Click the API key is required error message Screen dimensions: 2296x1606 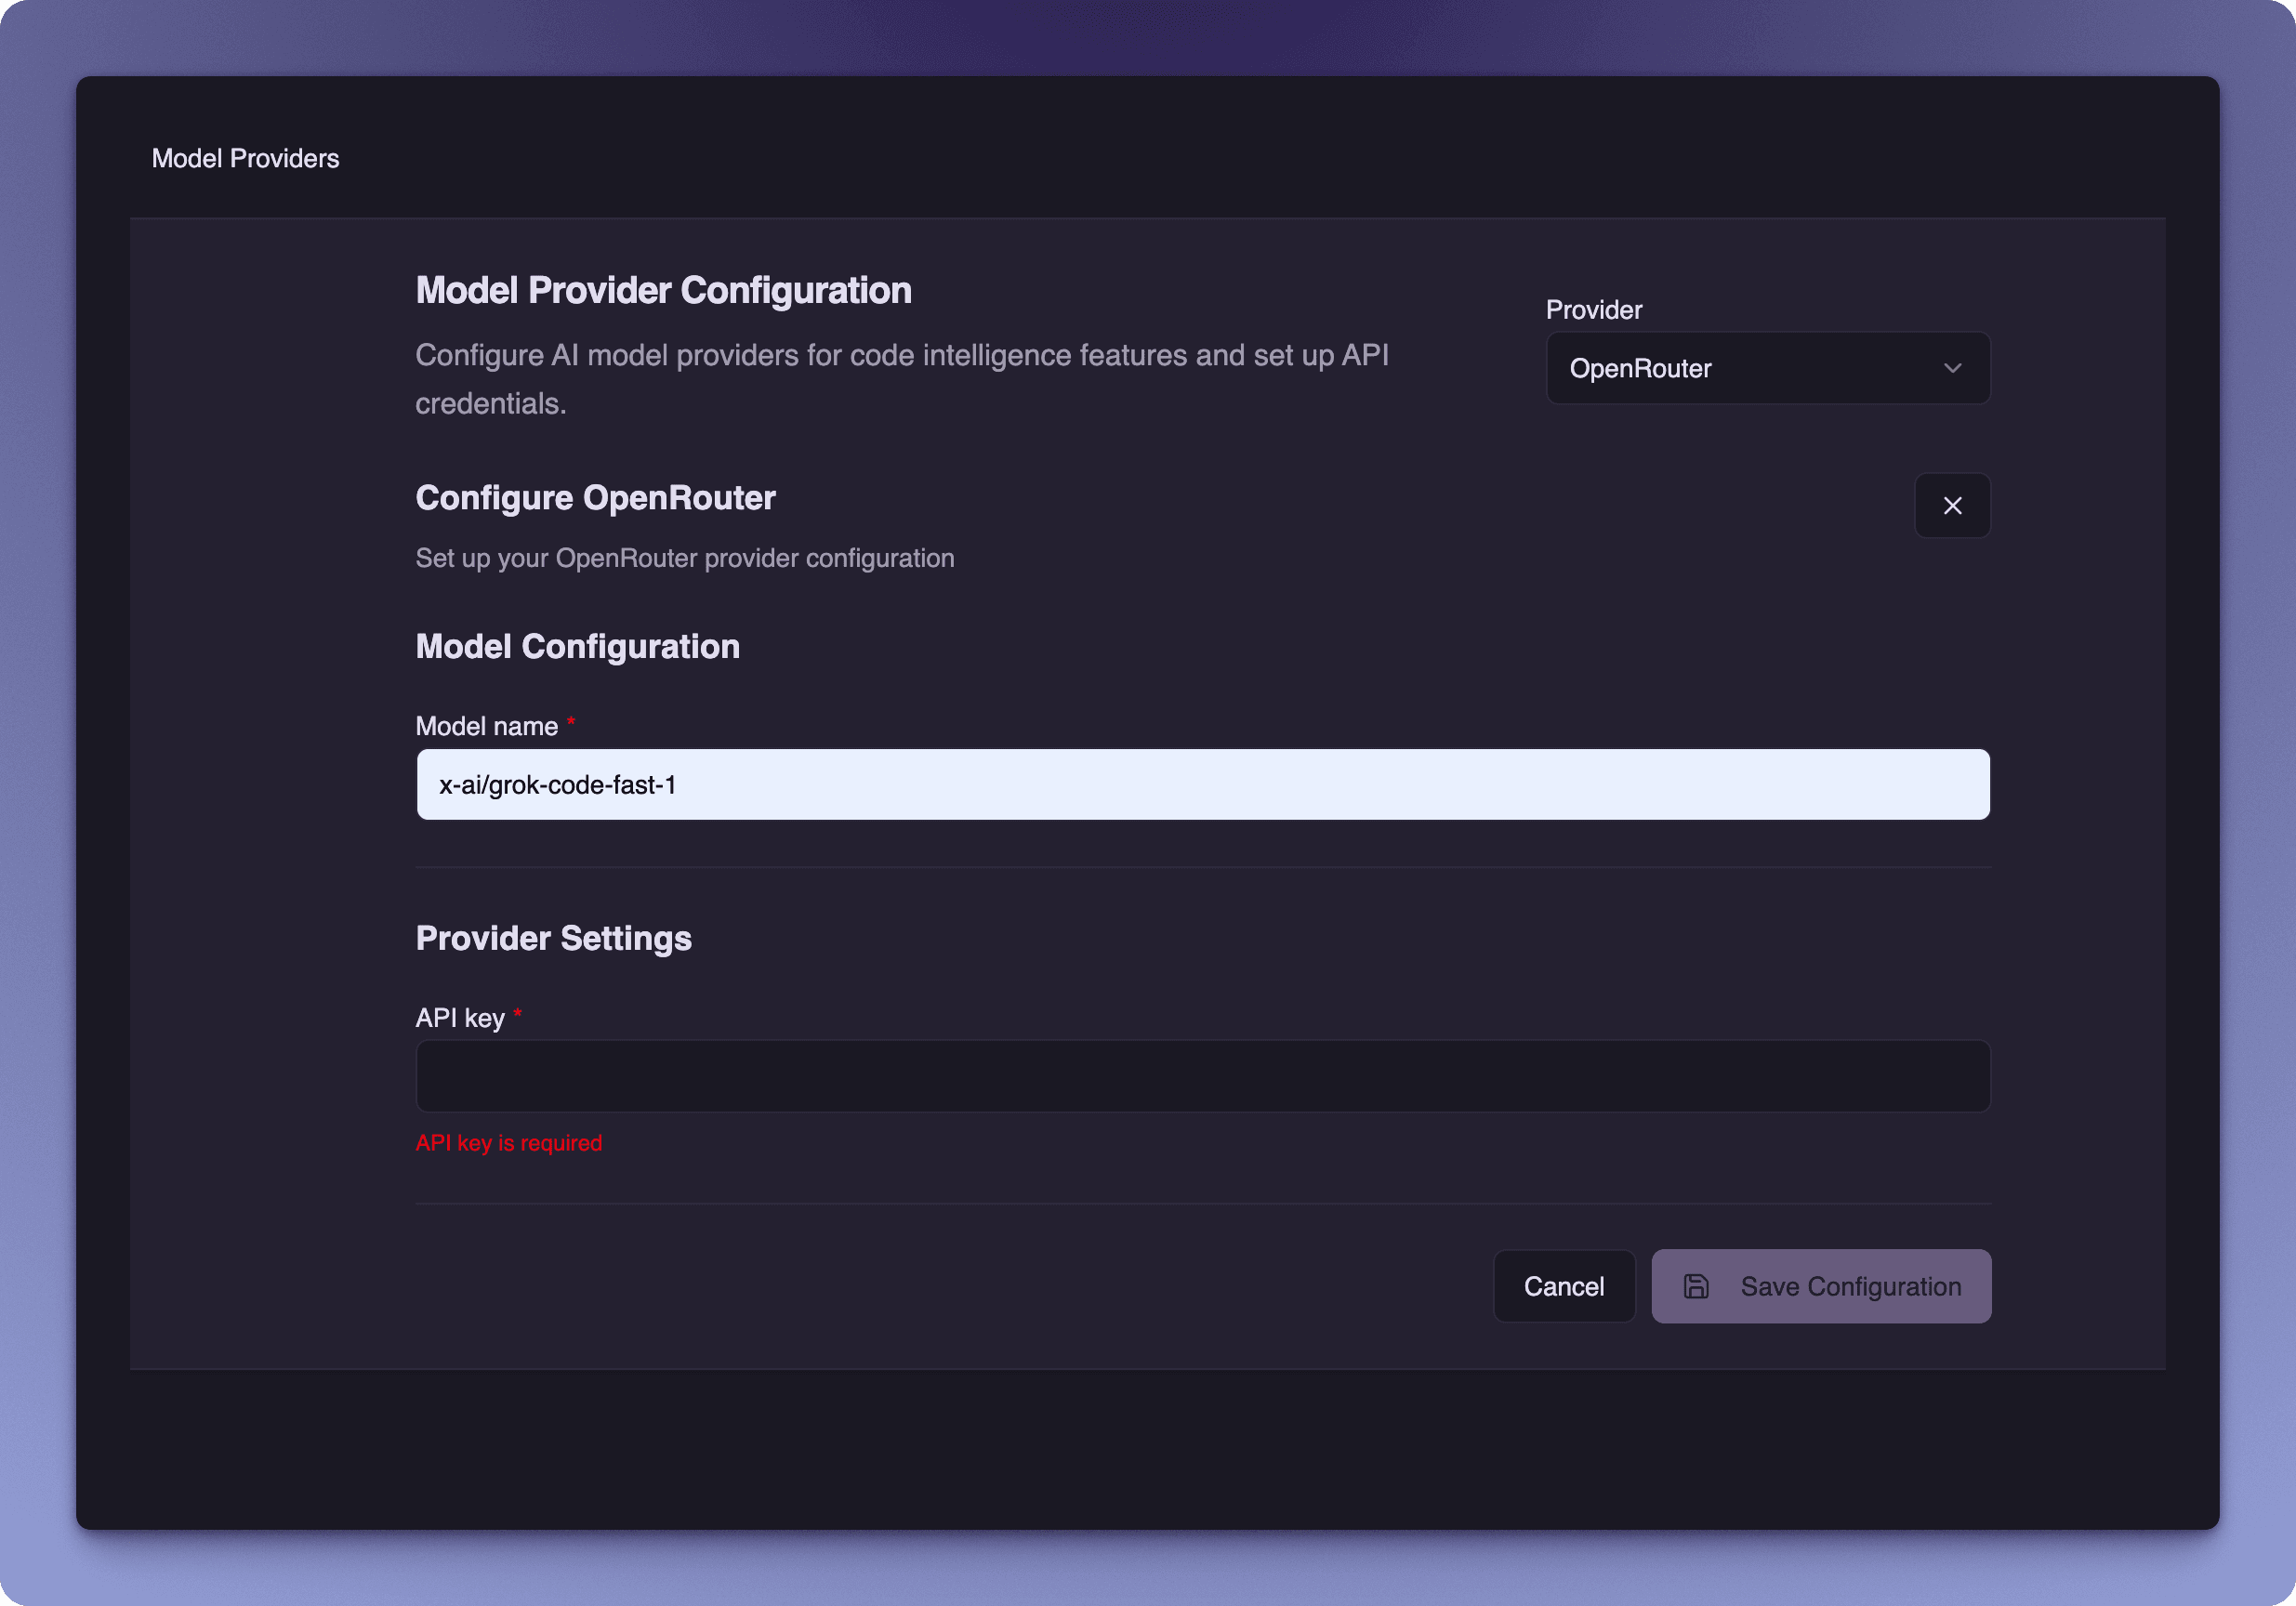[x=509, y=1142]
